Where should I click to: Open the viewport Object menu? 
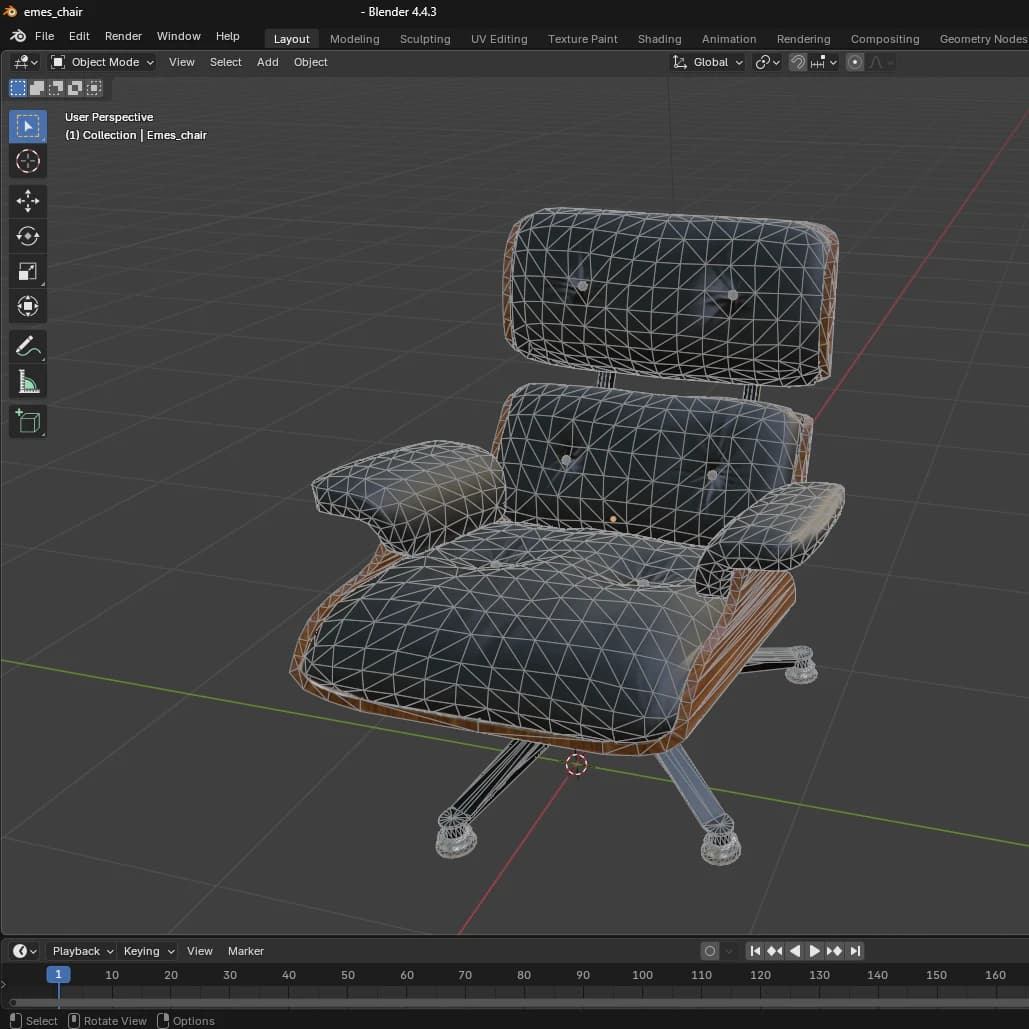(x=310, y=62)
